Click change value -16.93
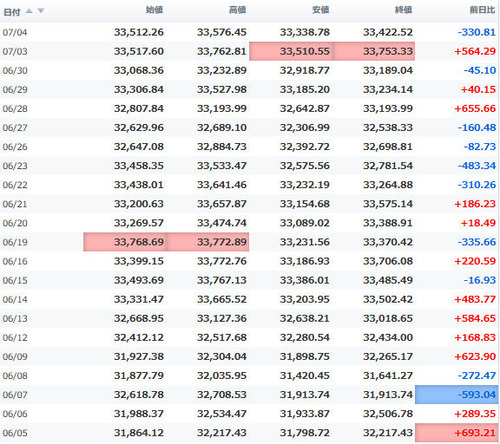The height and width of the screenshot is (444, 500). tap(479, 280)
